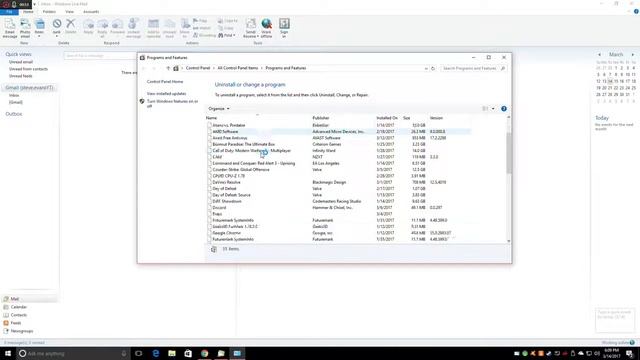The height and width of the screenshot is (360, 640).
Task: Open Task View from the taskbar
Action: tap(139, 353)
